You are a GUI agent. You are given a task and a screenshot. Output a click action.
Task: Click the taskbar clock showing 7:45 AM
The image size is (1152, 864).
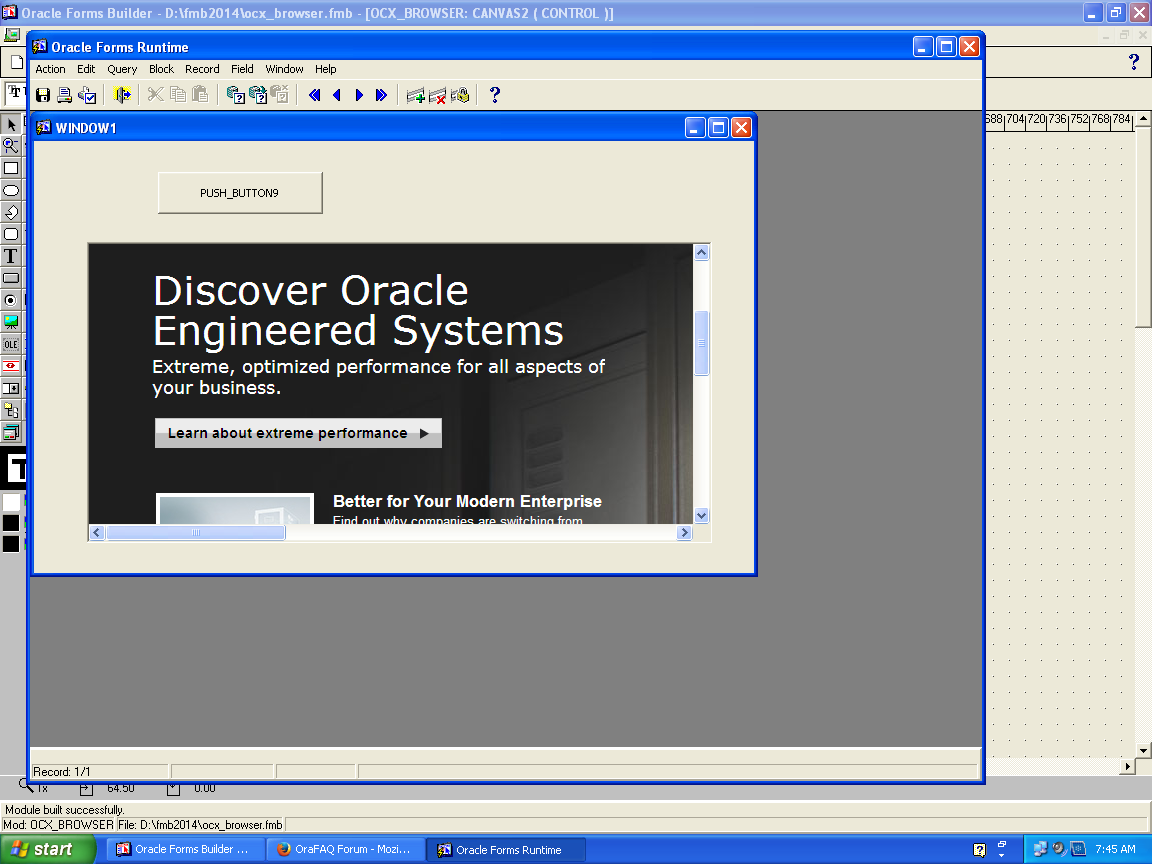pos(1115,849)
